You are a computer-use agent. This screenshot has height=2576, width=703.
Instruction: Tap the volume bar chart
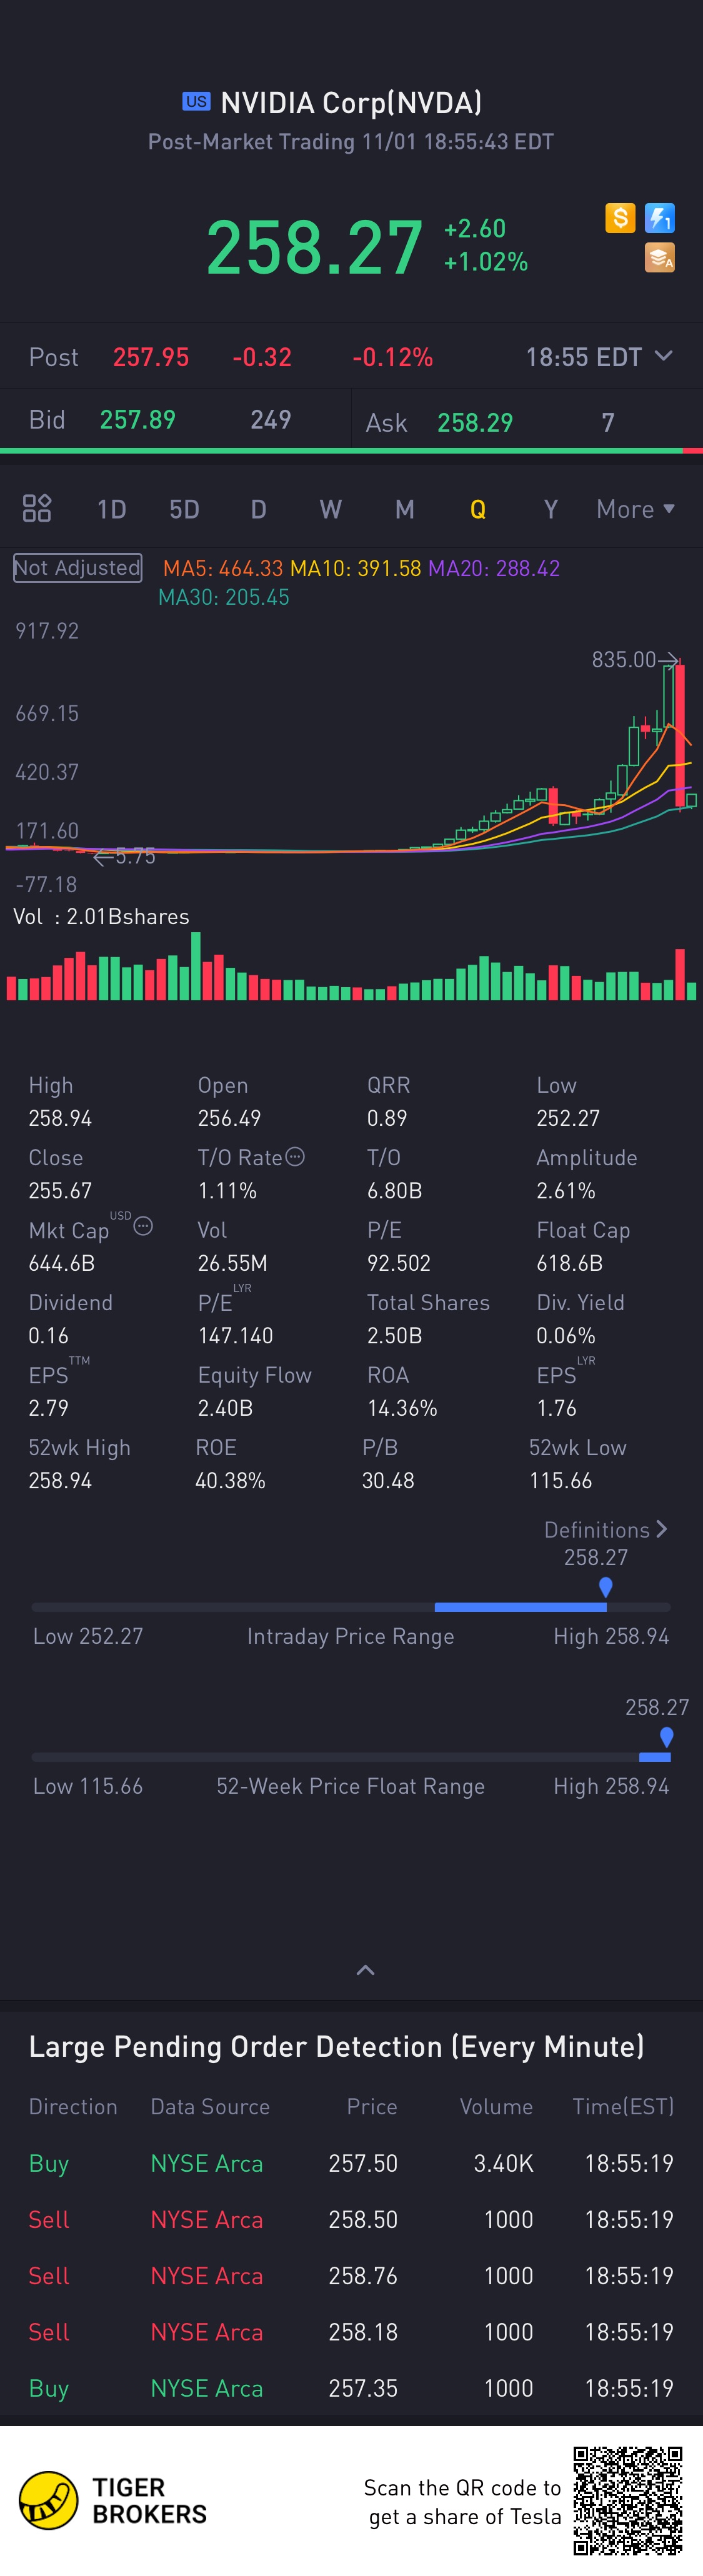351,966
